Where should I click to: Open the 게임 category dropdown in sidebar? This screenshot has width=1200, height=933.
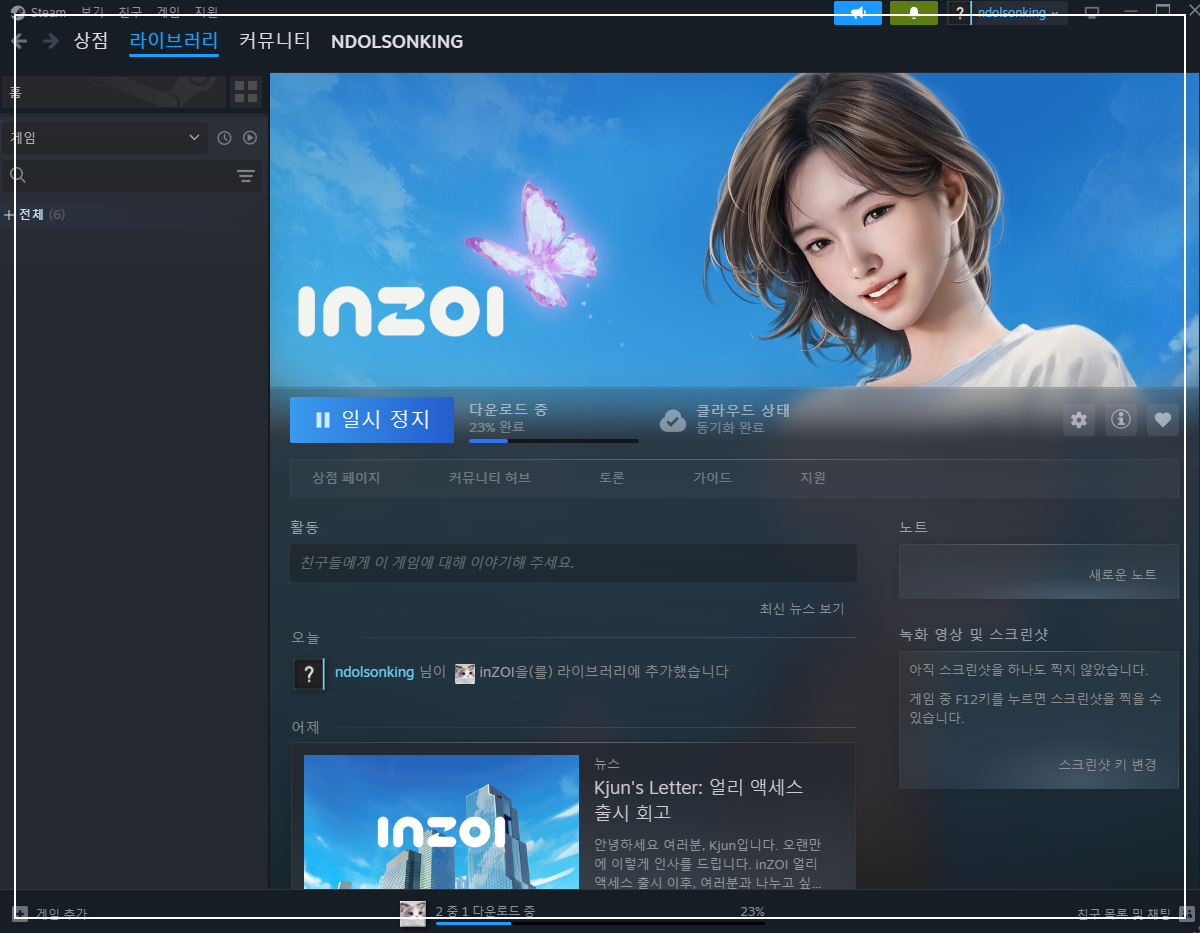(105, 138)
